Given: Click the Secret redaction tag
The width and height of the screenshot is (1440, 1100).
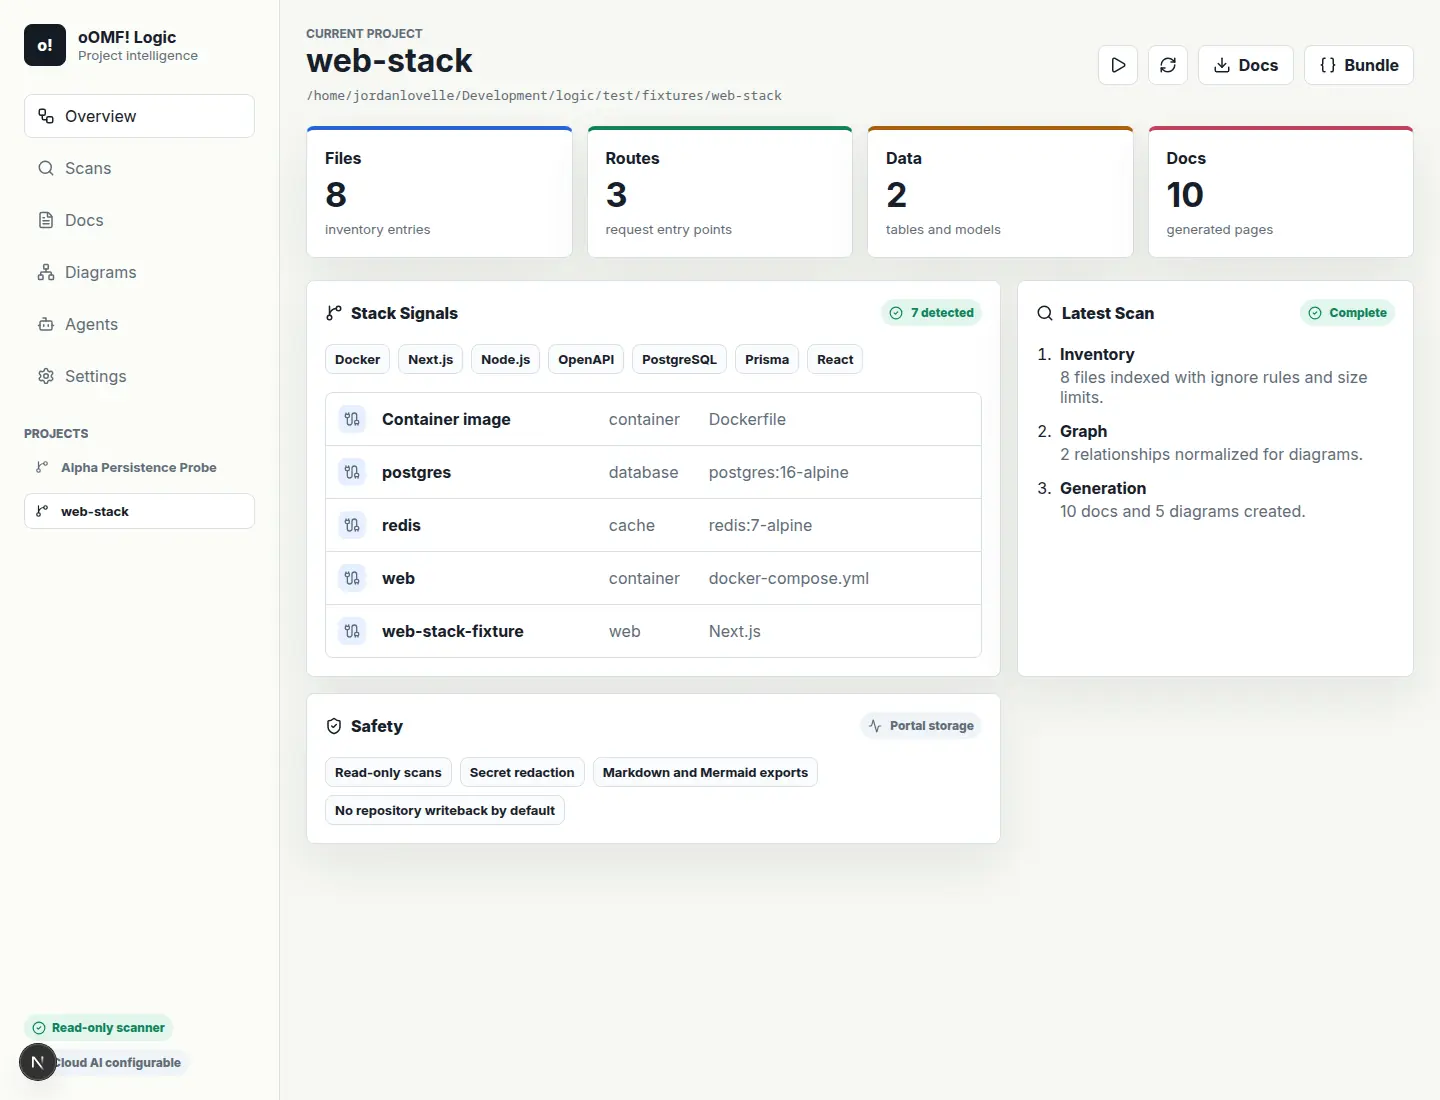Looking at the screenshot, I should (522, 772).
